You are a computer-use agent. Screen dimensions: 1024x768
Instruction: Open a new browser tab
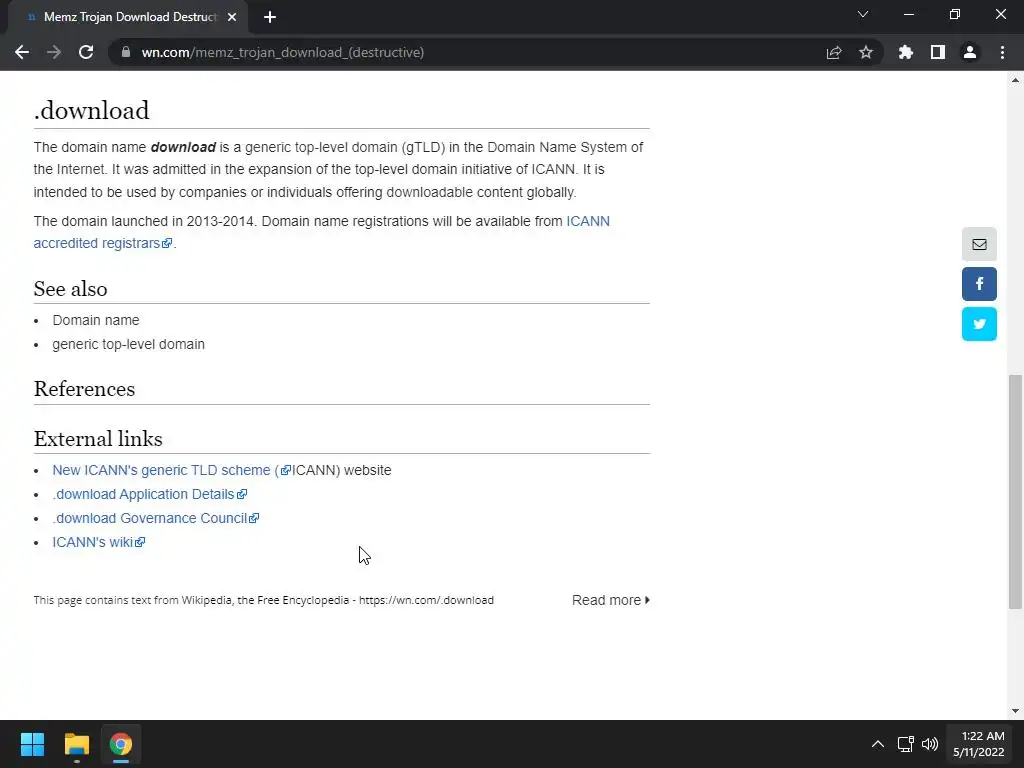click(270, 17)
